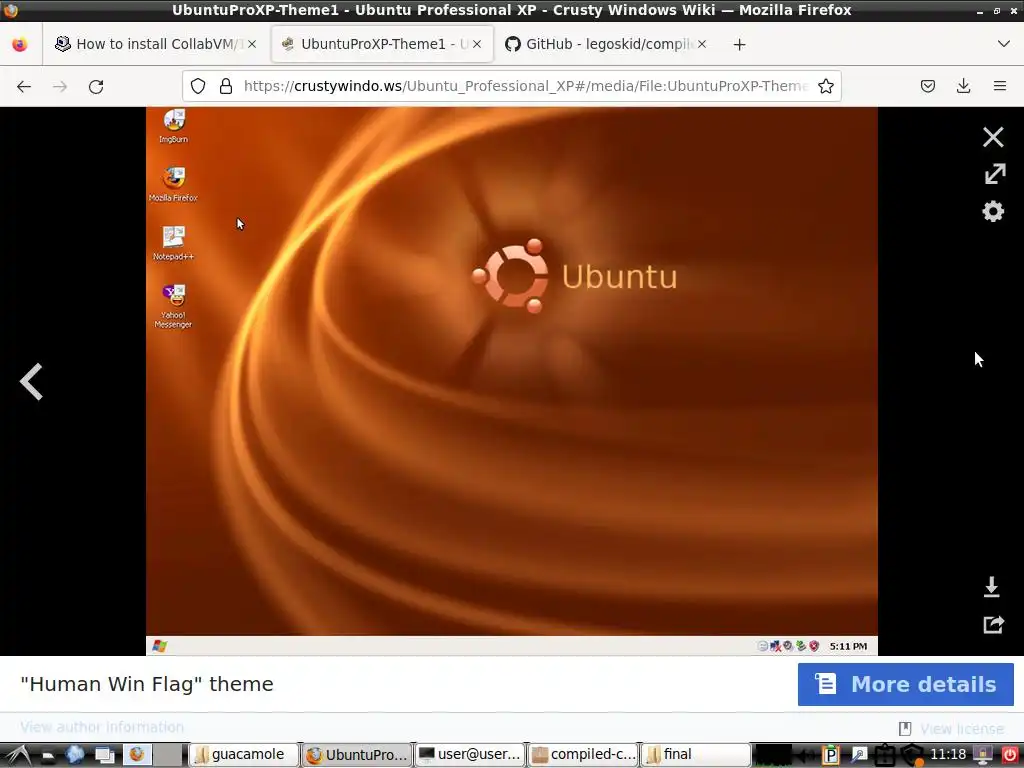Switch to final folder taskbar window
The width and height of the screenshot is (1024, 768).
tap(696, 754)
